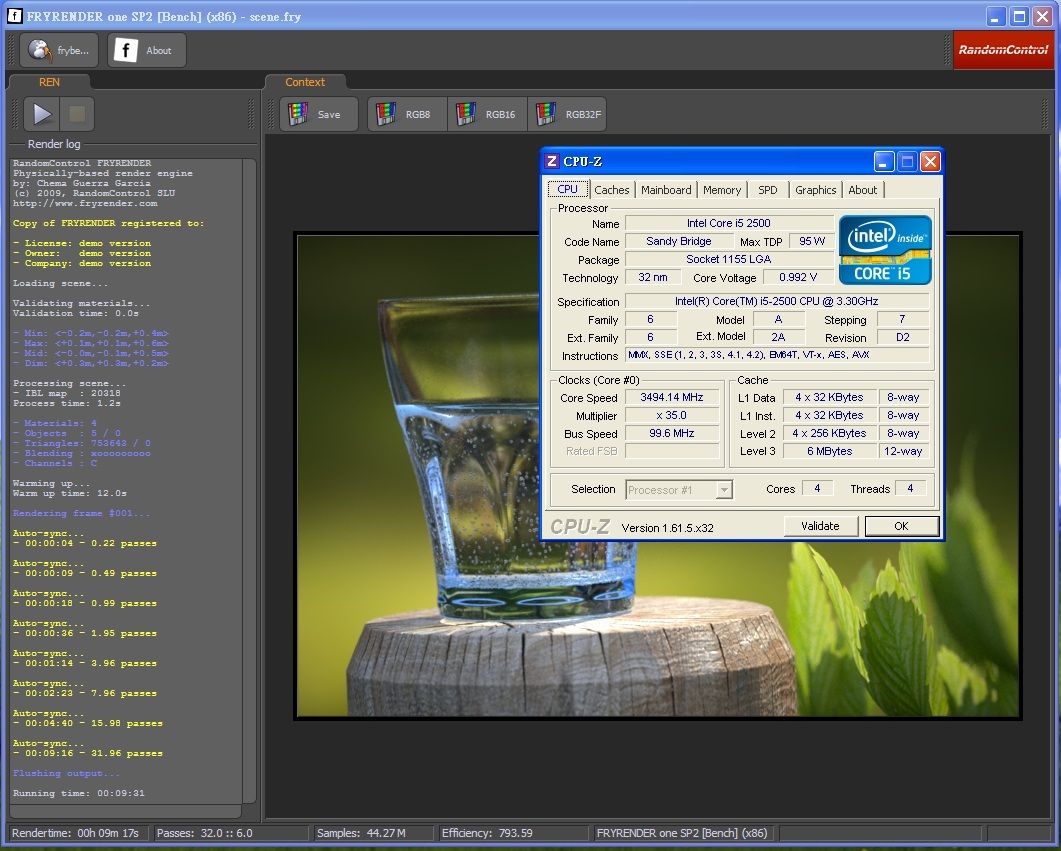Click the Validate button in CPU-Z
This screenshot has width=1061, height=851.
pos(820,526)
